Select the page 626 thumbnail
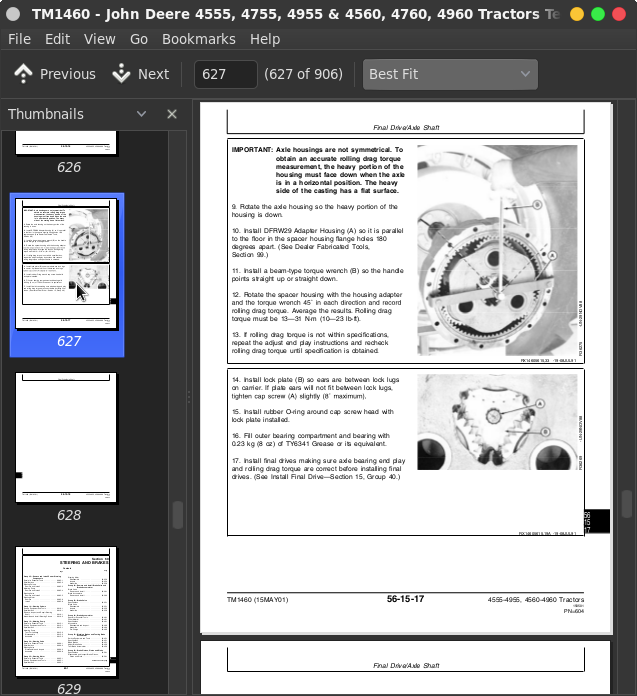Screen dimensions: 637x696 click(67, 144)
